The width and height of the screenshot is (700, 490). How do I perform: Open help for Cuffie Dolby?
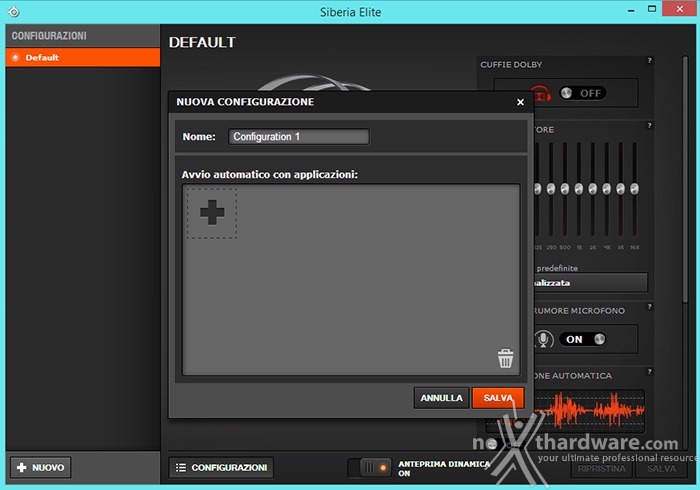coord(650,60)
